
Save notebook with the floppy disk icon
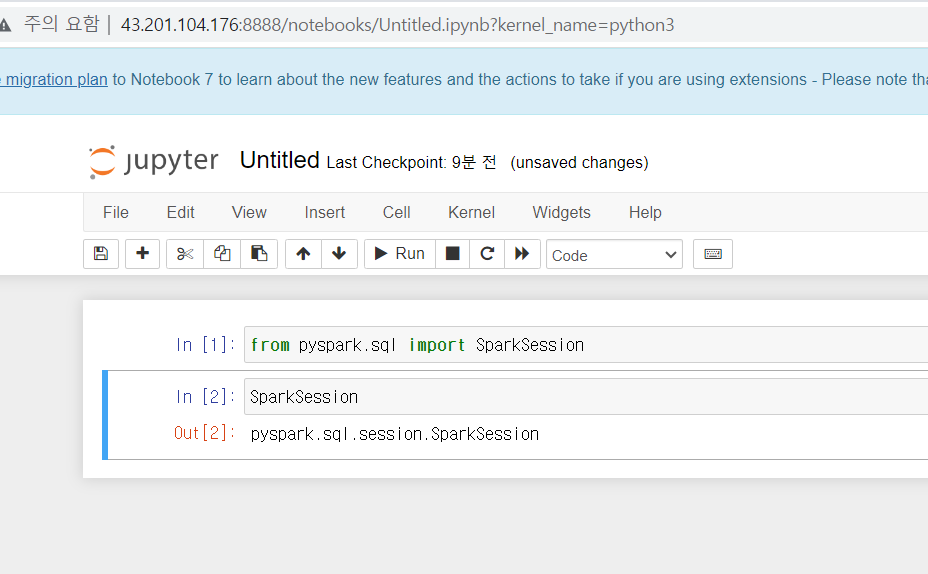click(x=101, y=254)
